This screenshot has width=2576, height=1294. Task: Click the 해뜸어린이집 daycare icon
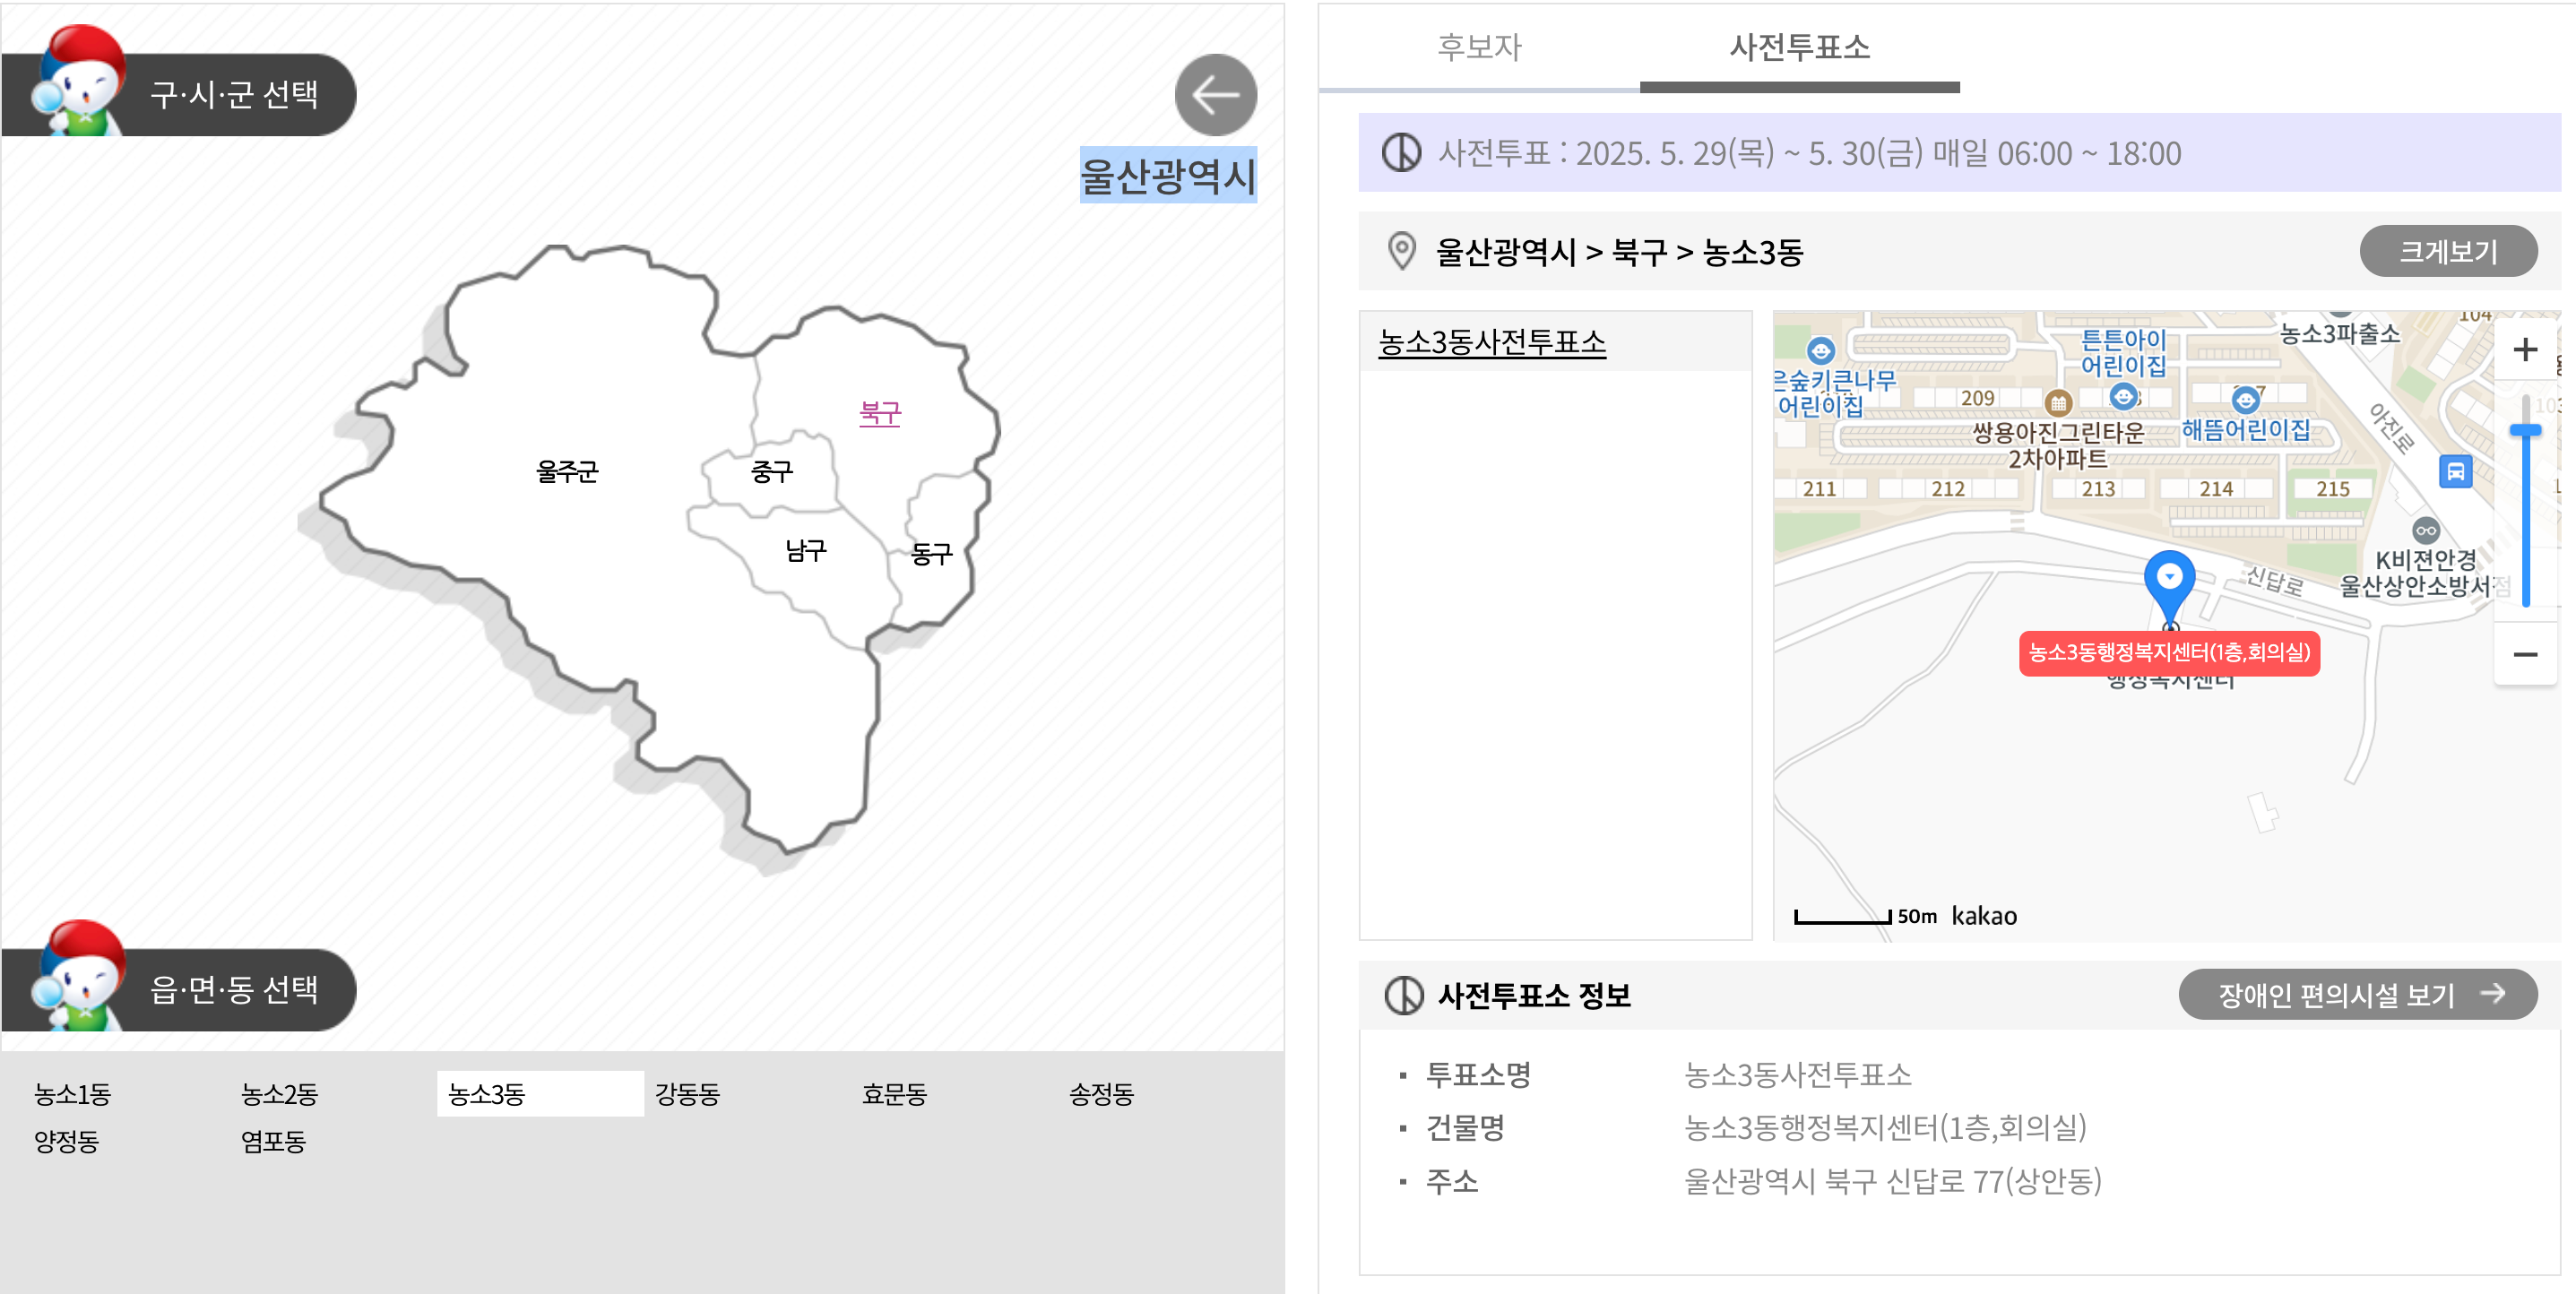(x=2245, y=401)
